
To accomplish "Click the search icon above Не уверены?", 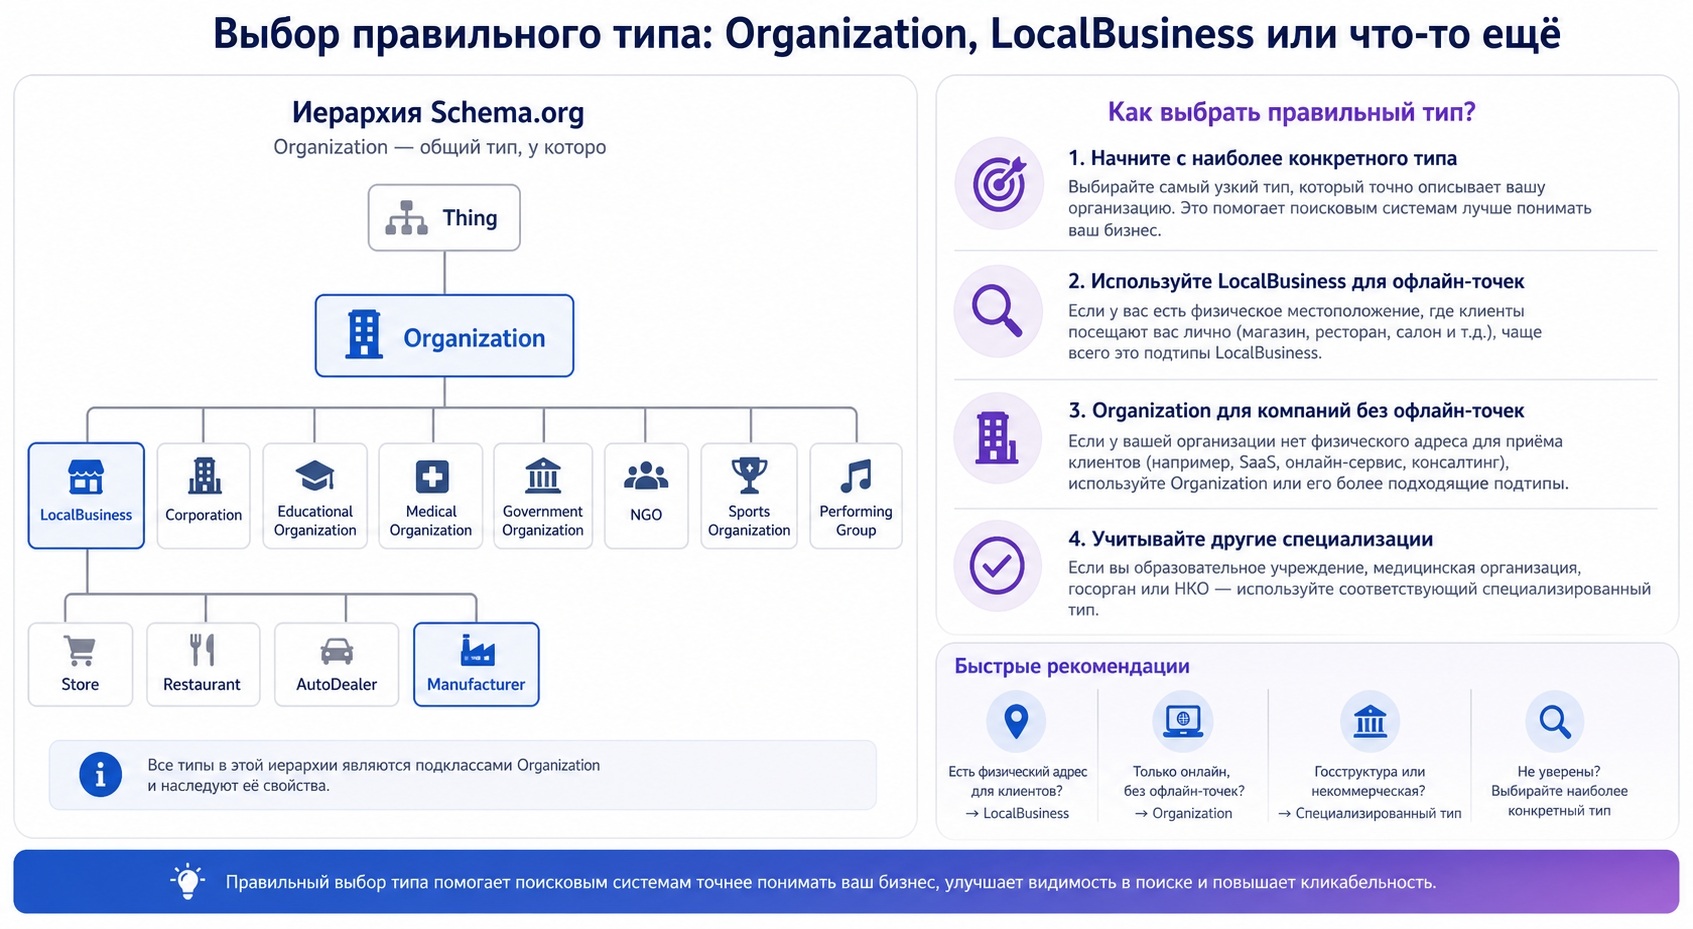I will click(1555, 721).
